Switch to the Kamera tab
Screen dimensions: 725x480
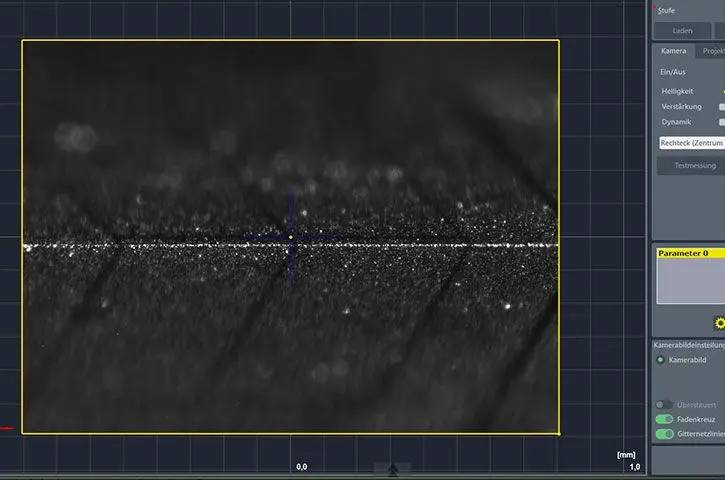[673, 51]
